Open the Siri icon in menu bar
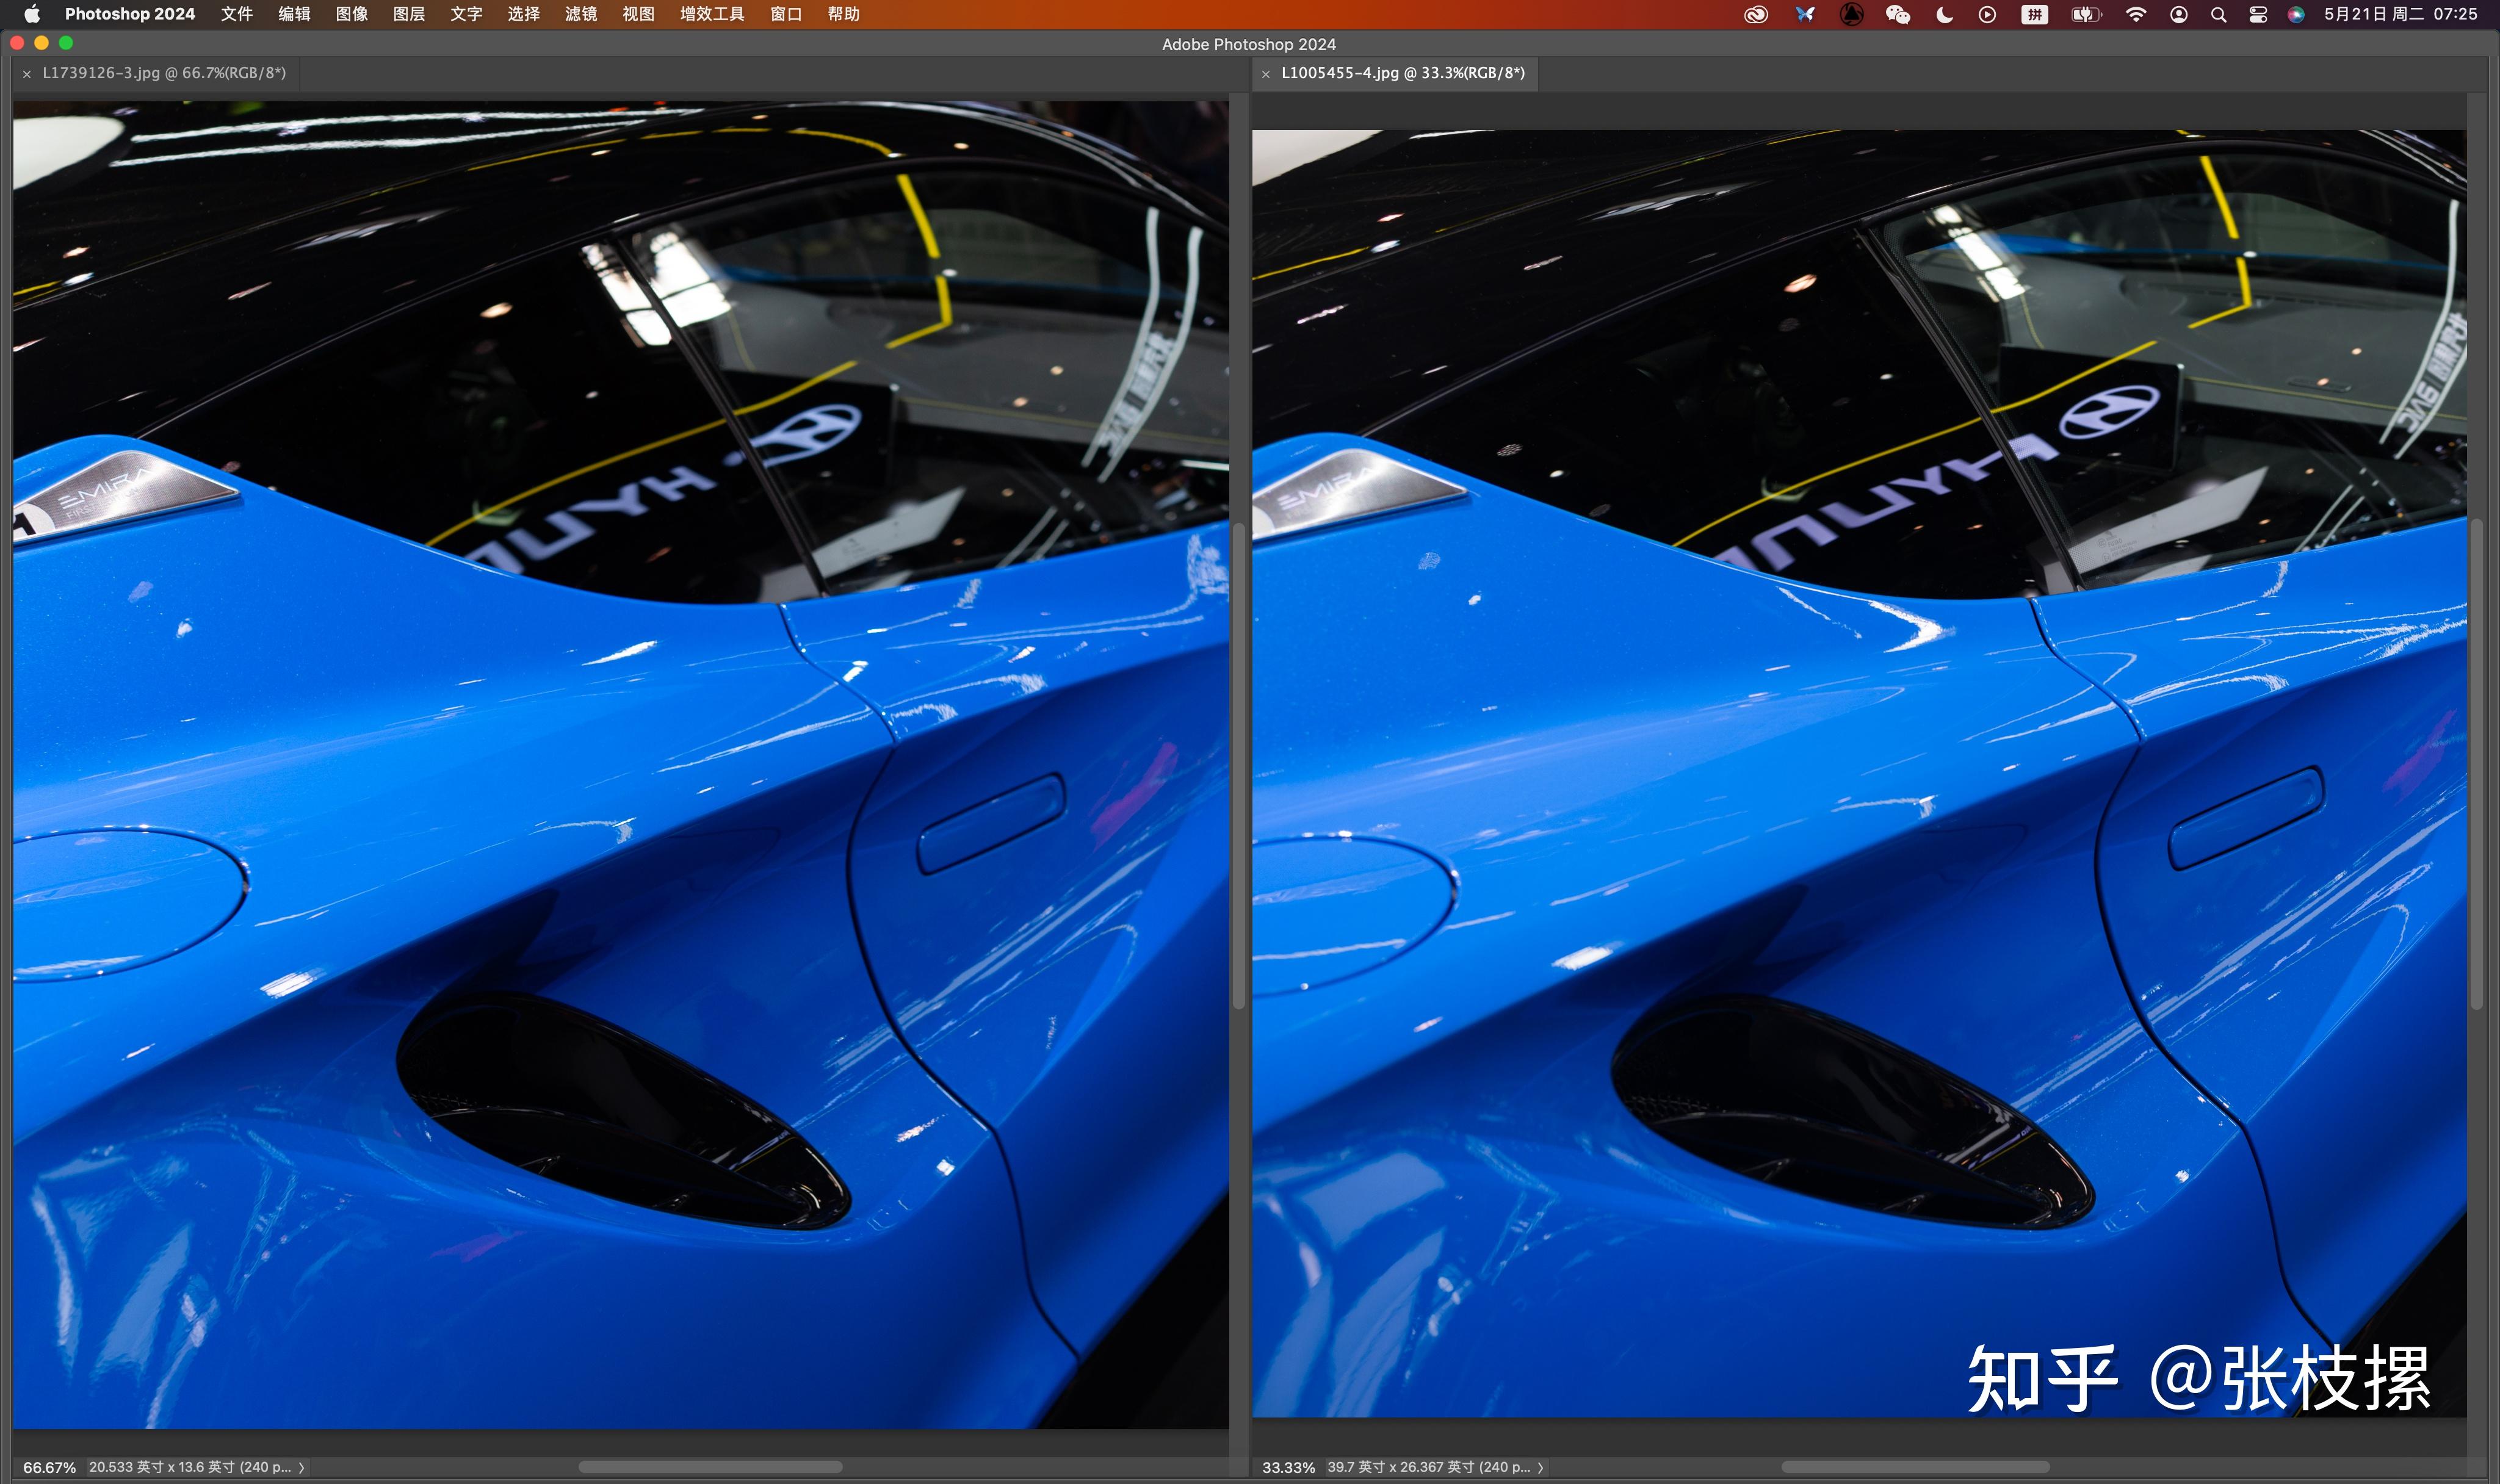The width and height of the screenshot is (2500, 1484). (x=2296, y=14)
